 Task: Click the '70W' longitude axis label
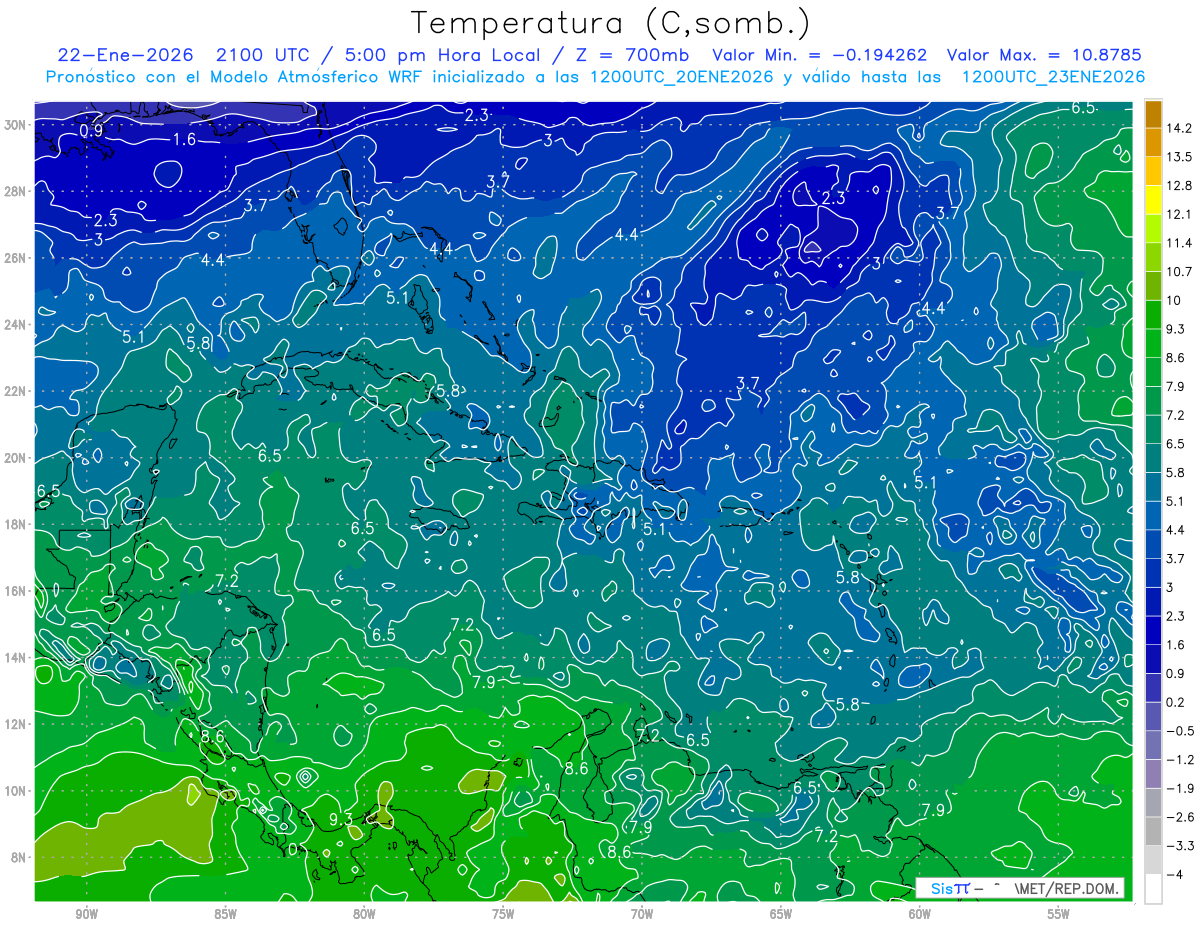[x=642, y=914]
